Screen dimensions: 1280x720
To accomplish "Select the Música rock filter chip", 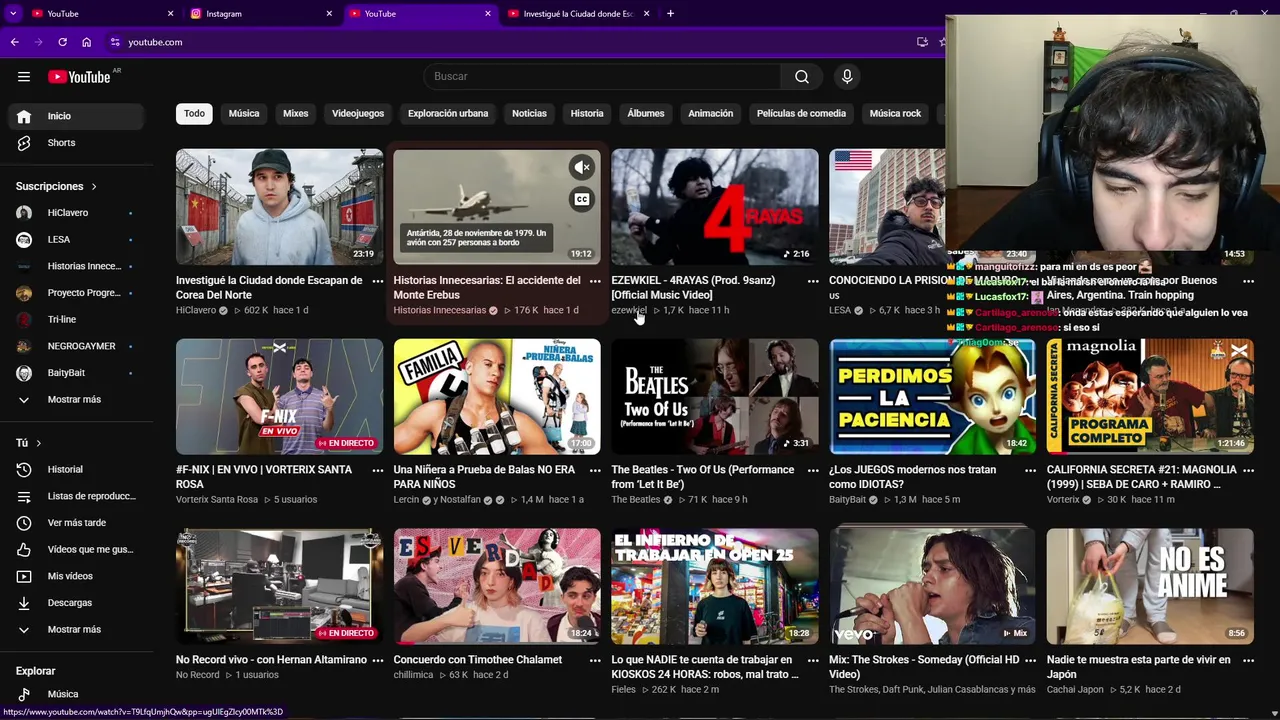I will (x=895, y=113).
